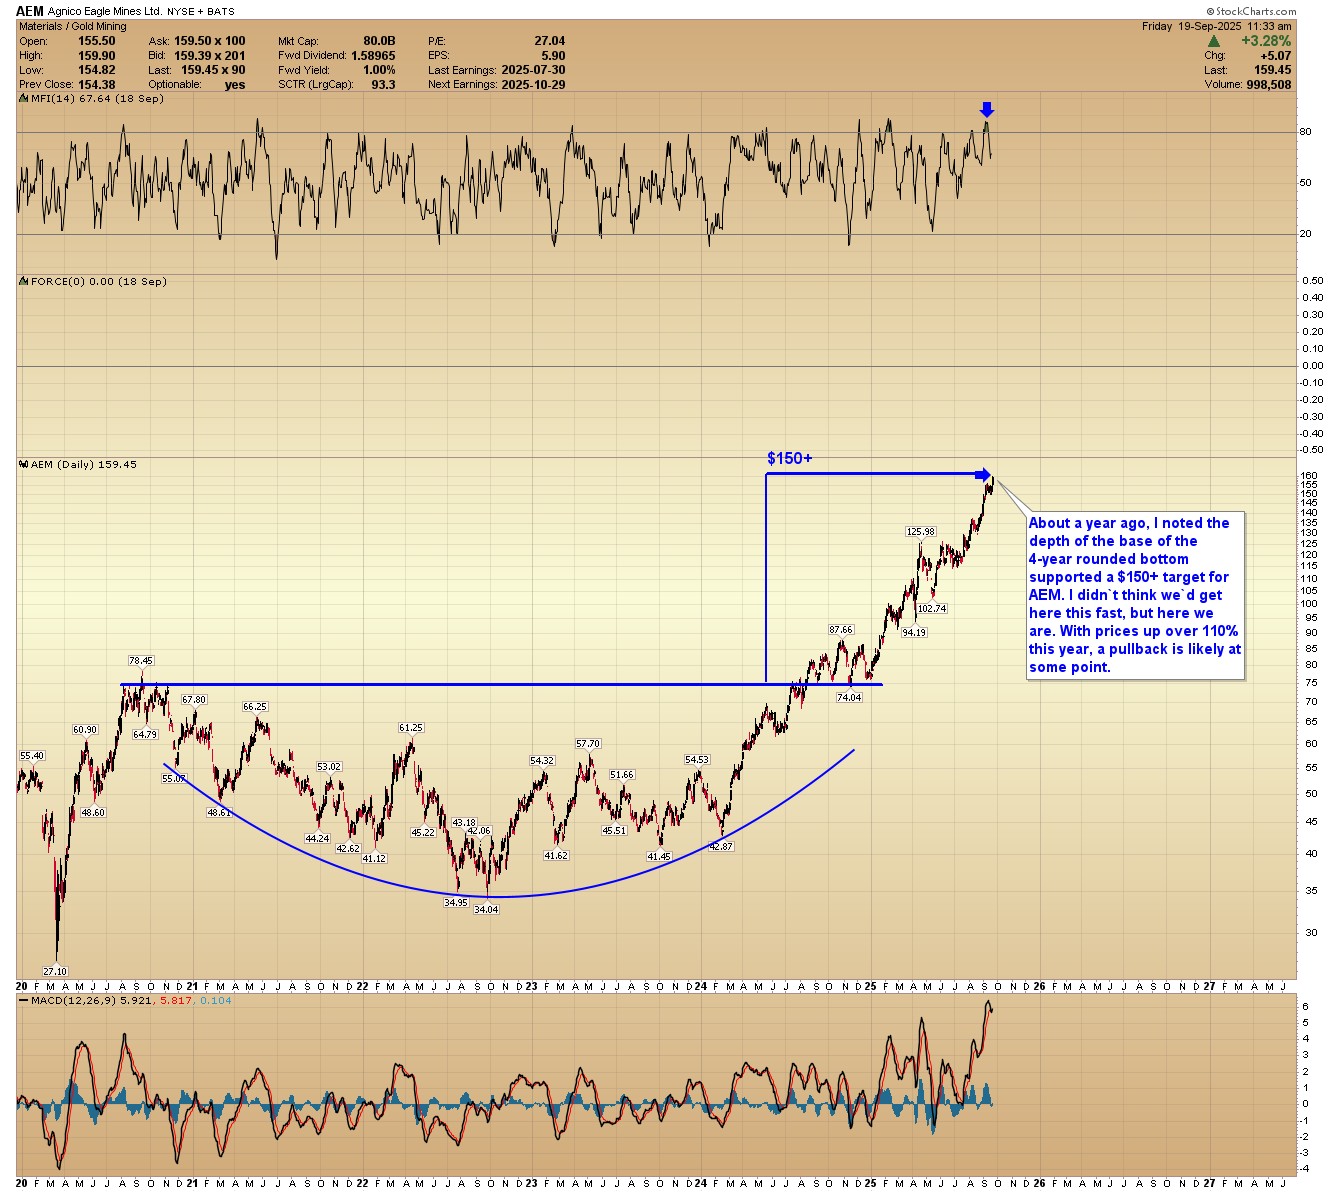Click the '45.22' price label

[x=423, y=832]
